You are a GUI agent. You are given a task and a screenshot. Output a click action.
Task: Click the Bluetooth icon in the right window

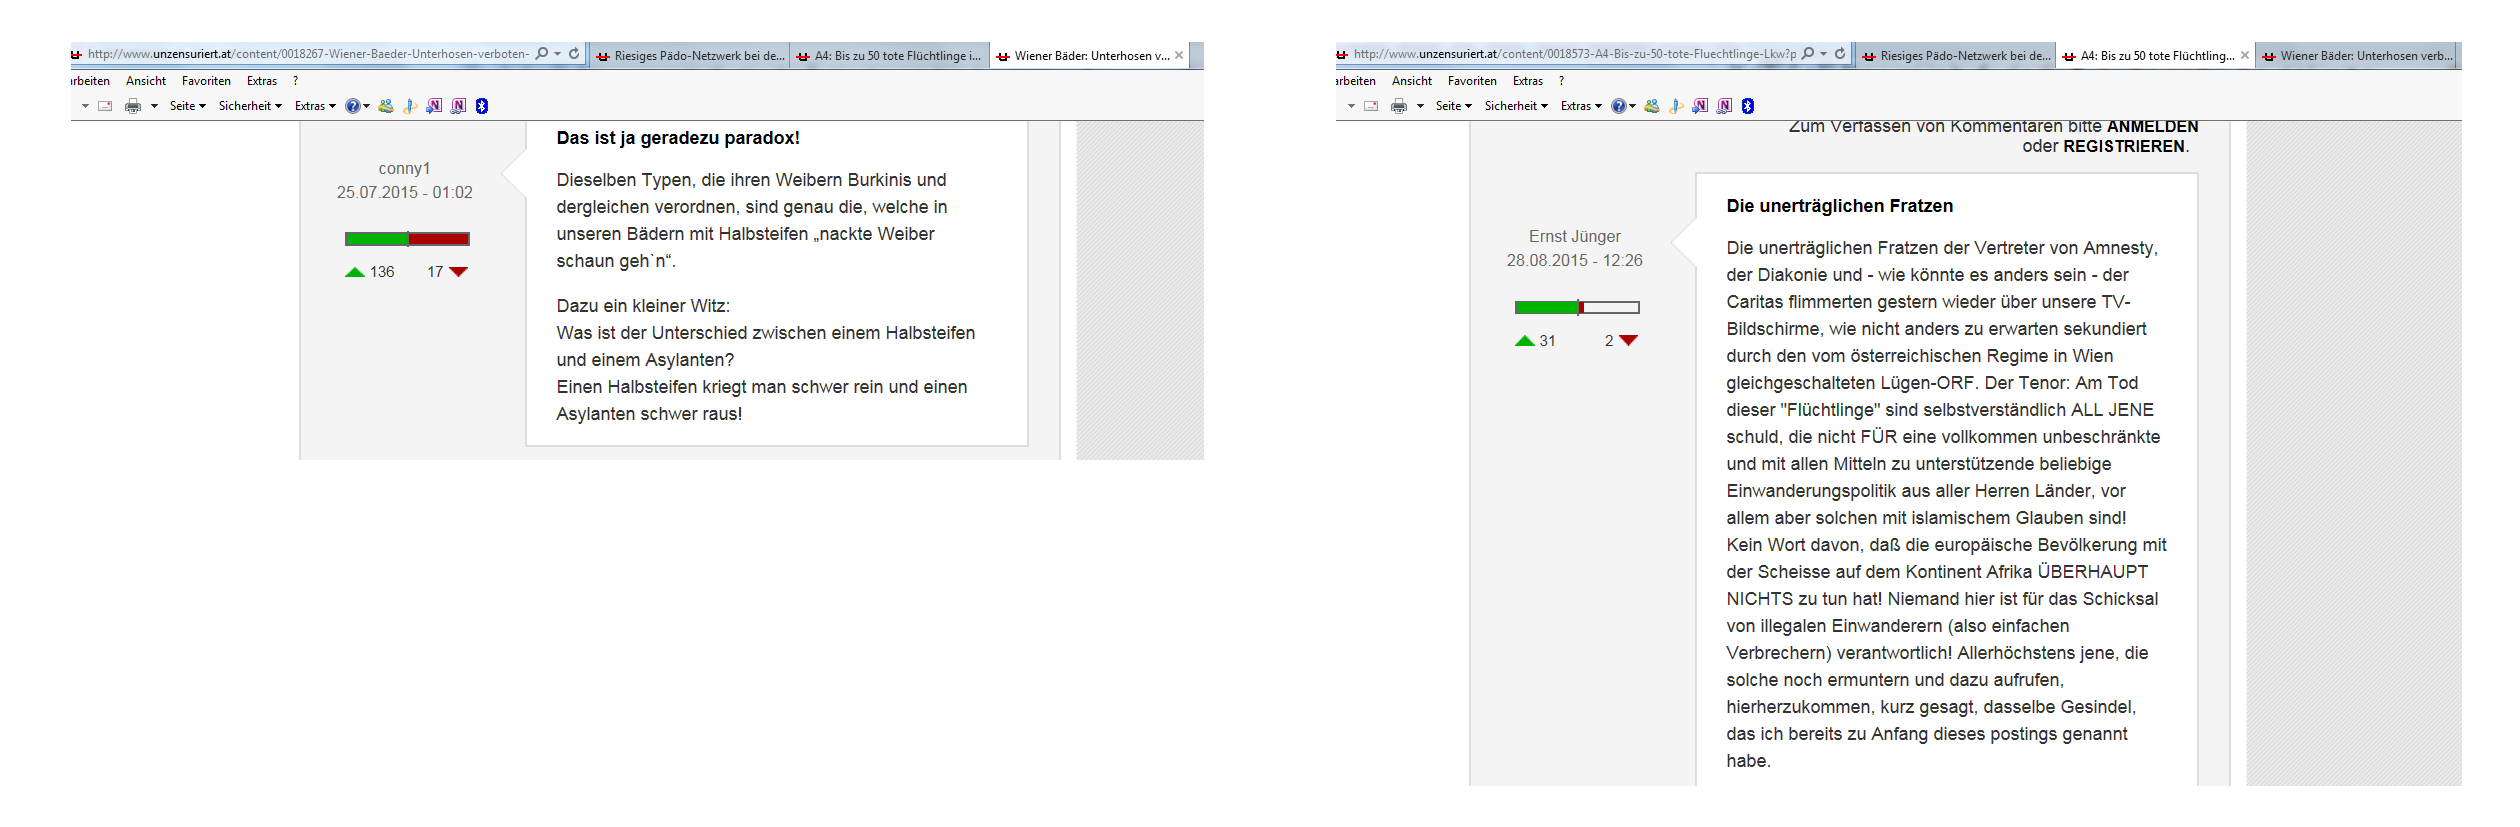coord(1747,106)
